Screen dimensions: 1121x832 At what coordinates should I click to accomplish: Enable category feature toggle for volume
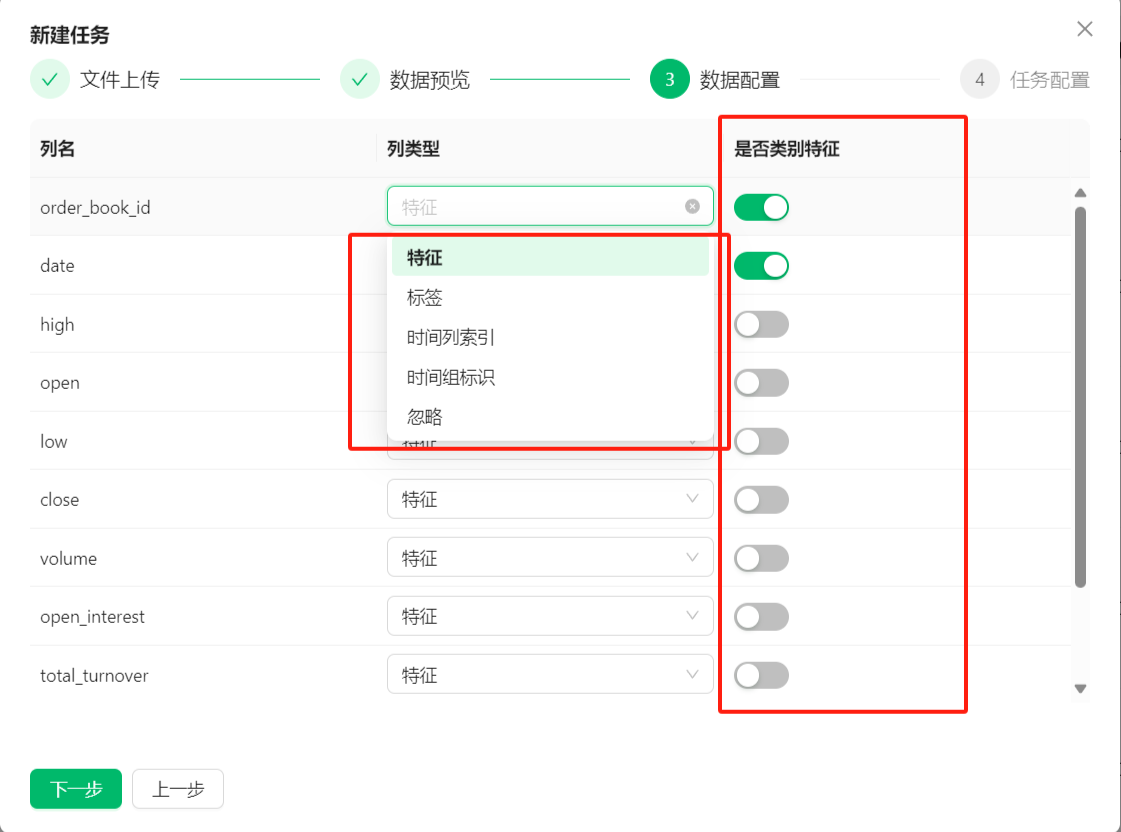click(x=761, y=558)
